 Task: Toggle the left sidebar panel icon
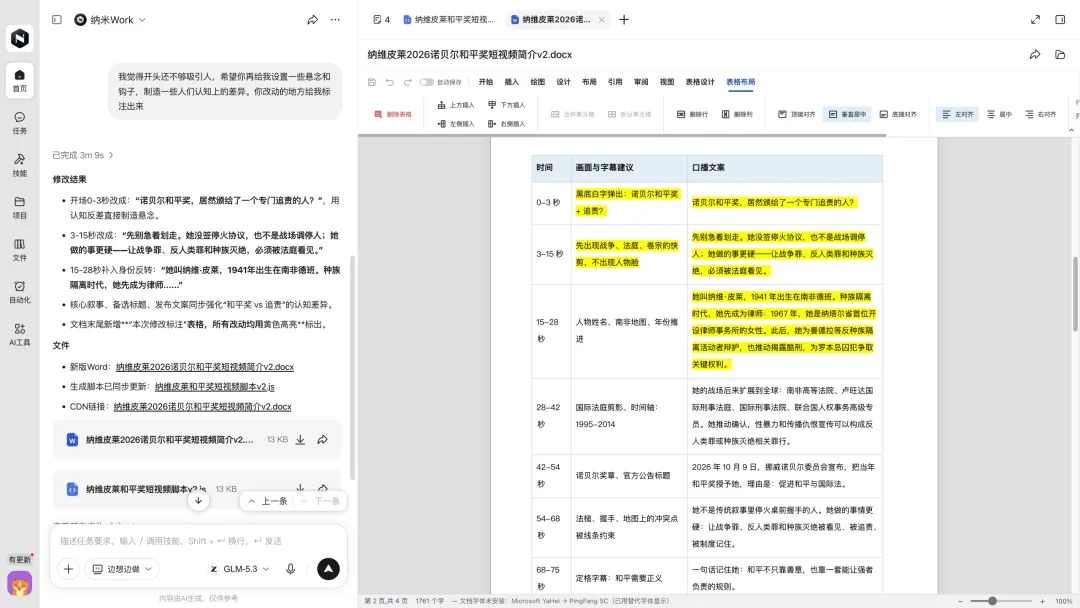point(57,20)
